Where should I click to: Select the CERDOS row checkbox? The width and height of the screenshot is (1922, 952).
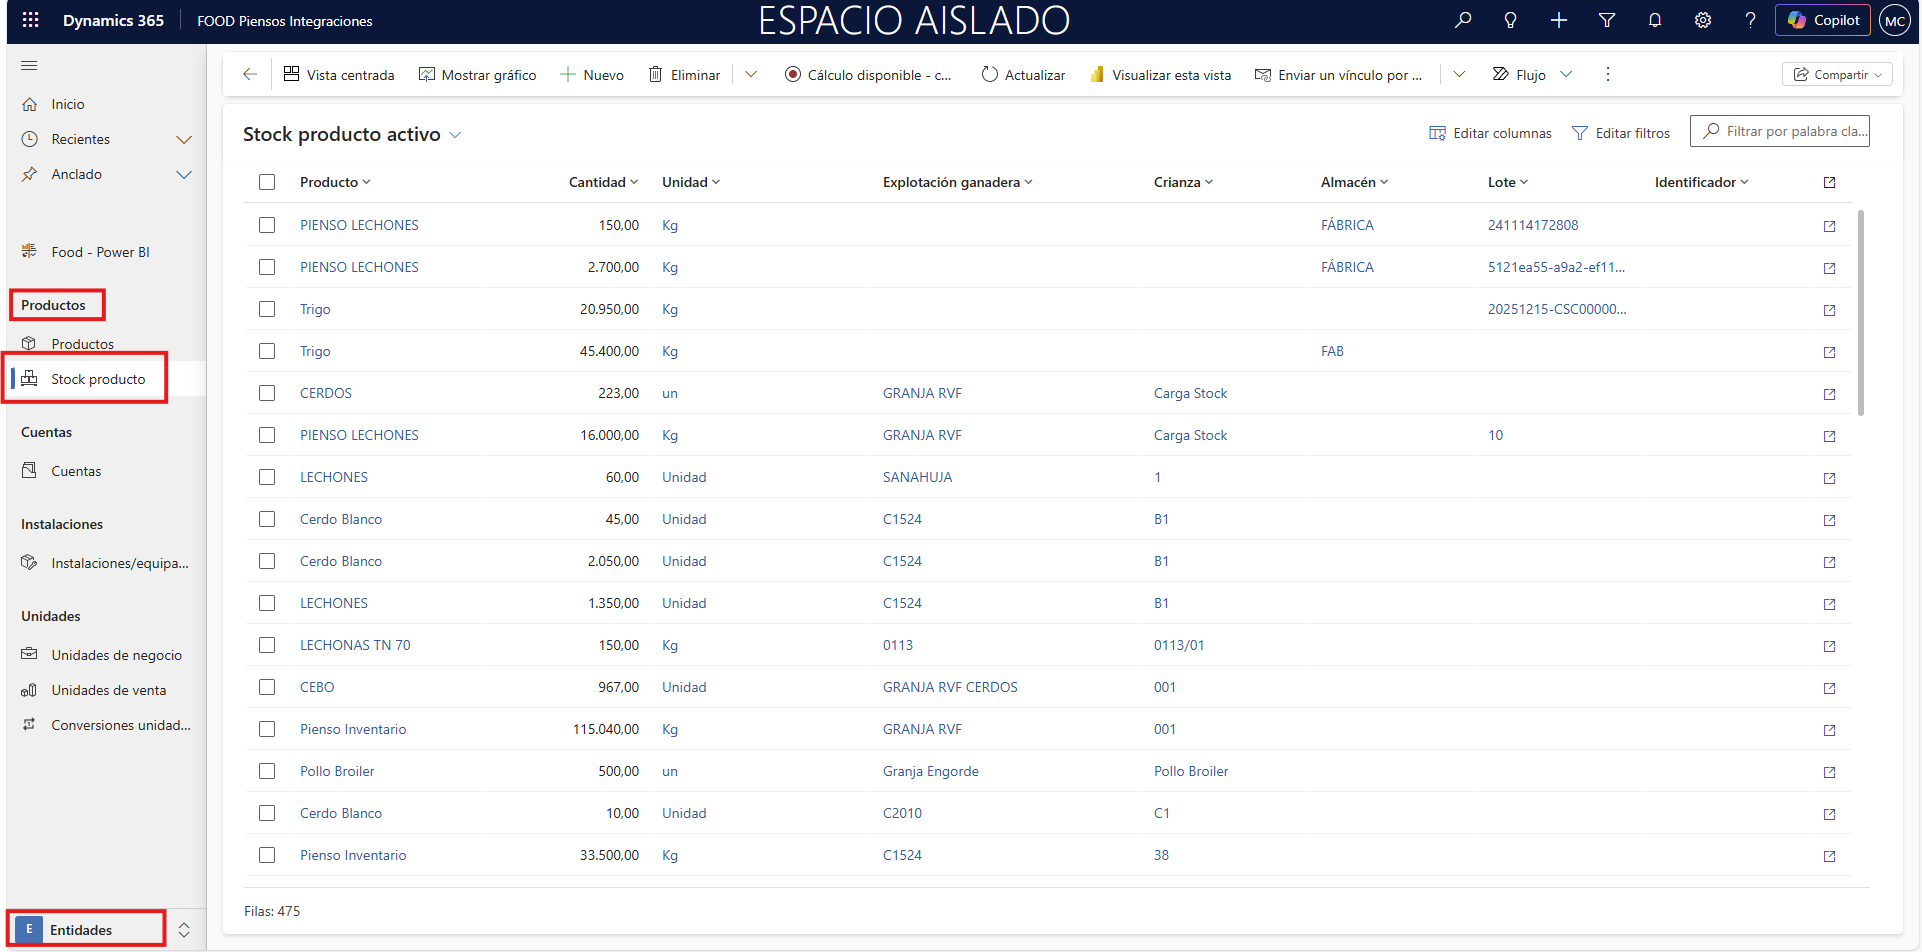pos(267,393)
